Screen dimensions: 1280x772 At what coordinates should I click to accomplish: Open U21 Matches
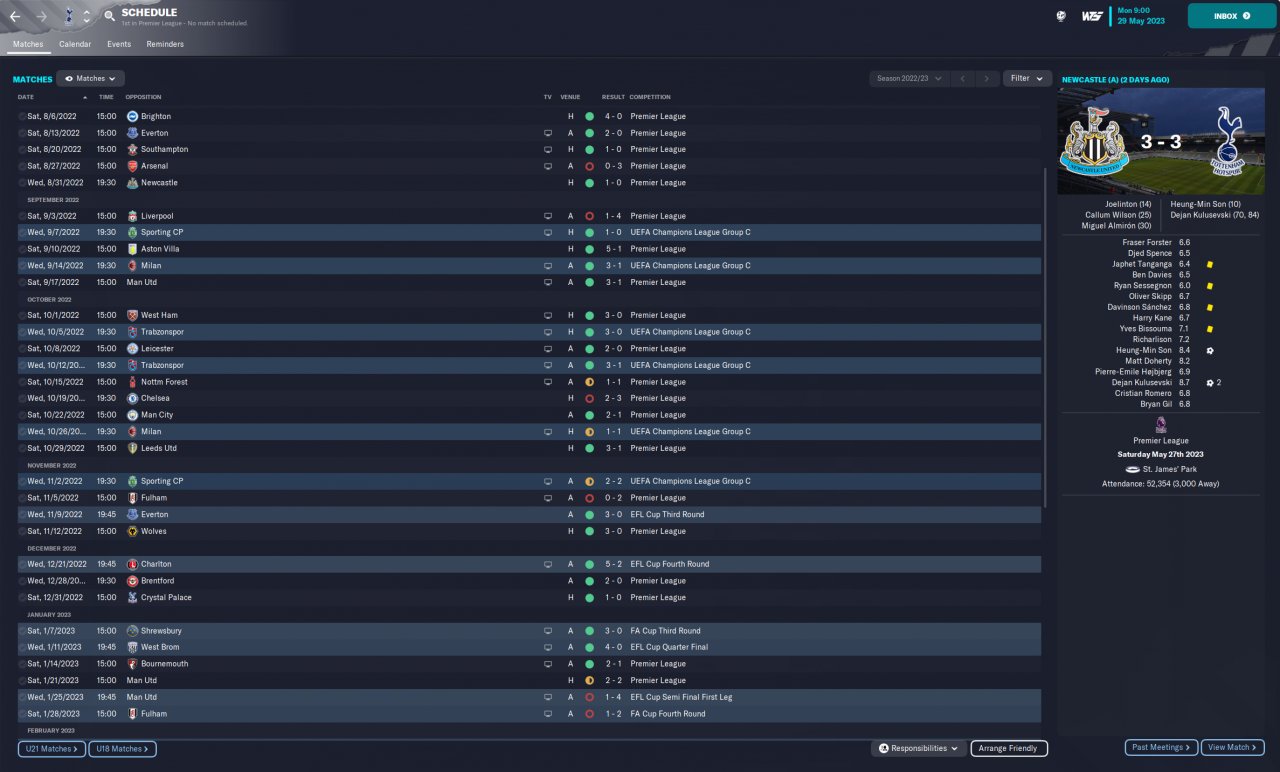[52, 748]
